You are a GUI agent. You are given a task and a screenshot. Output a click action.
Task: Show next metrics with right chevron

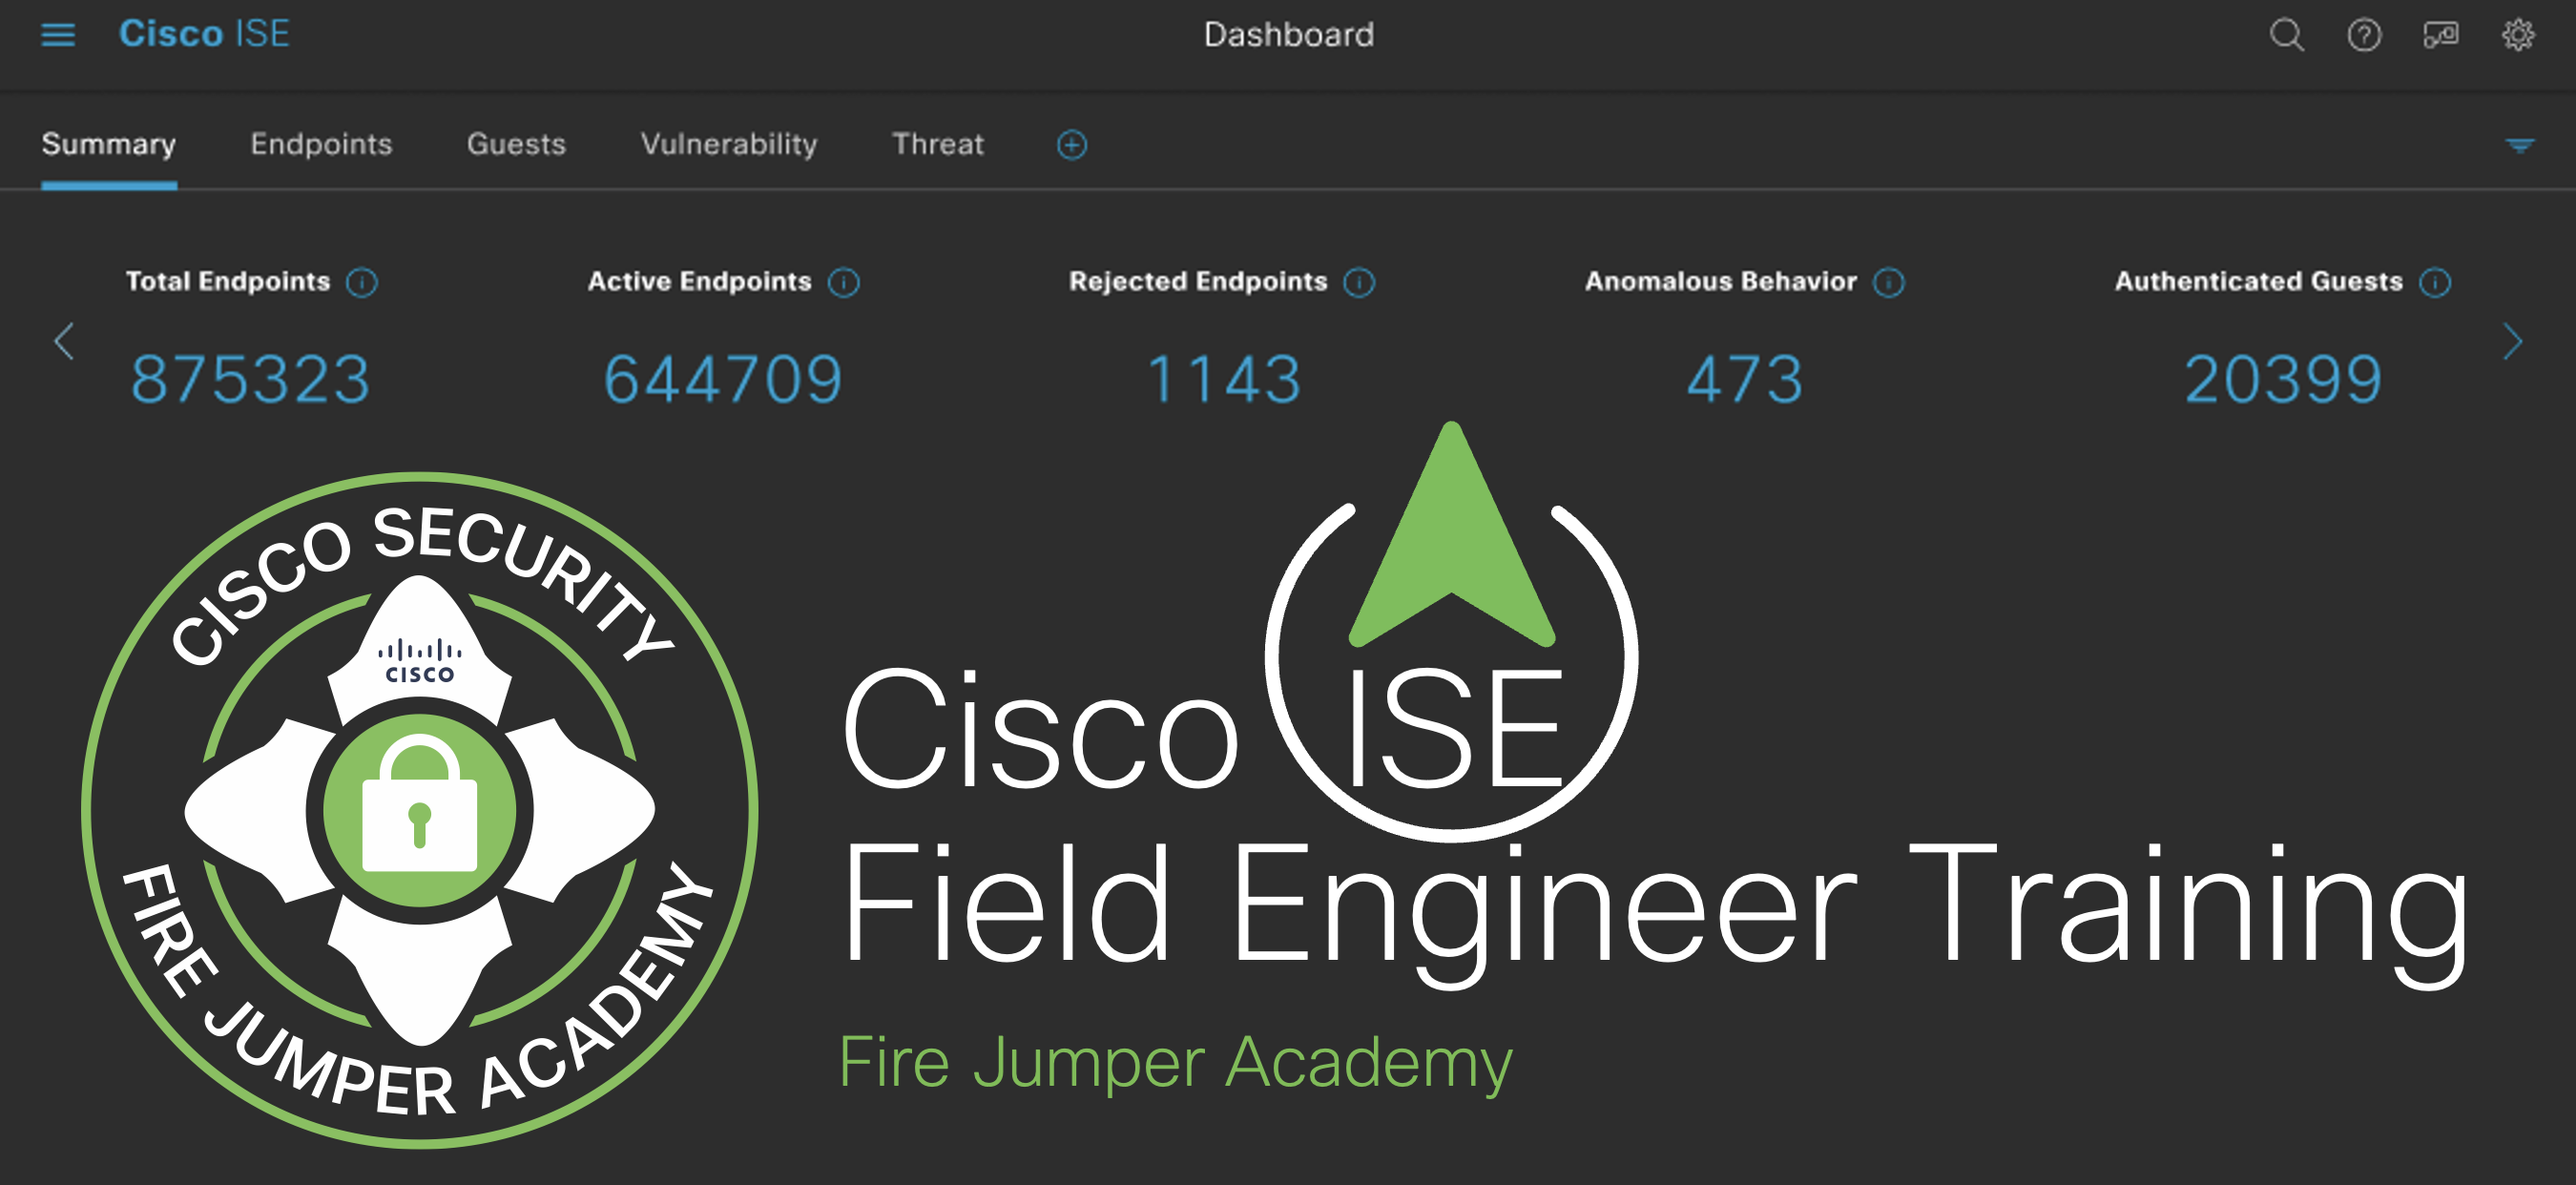click(x=2512, y=342)
